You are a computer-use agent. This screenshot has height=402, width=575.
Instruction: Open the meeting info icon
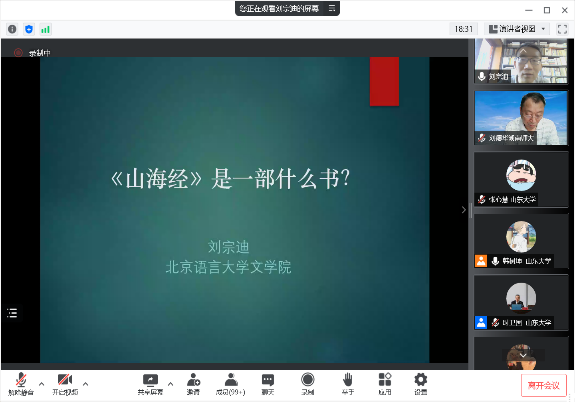pos(12,29)
